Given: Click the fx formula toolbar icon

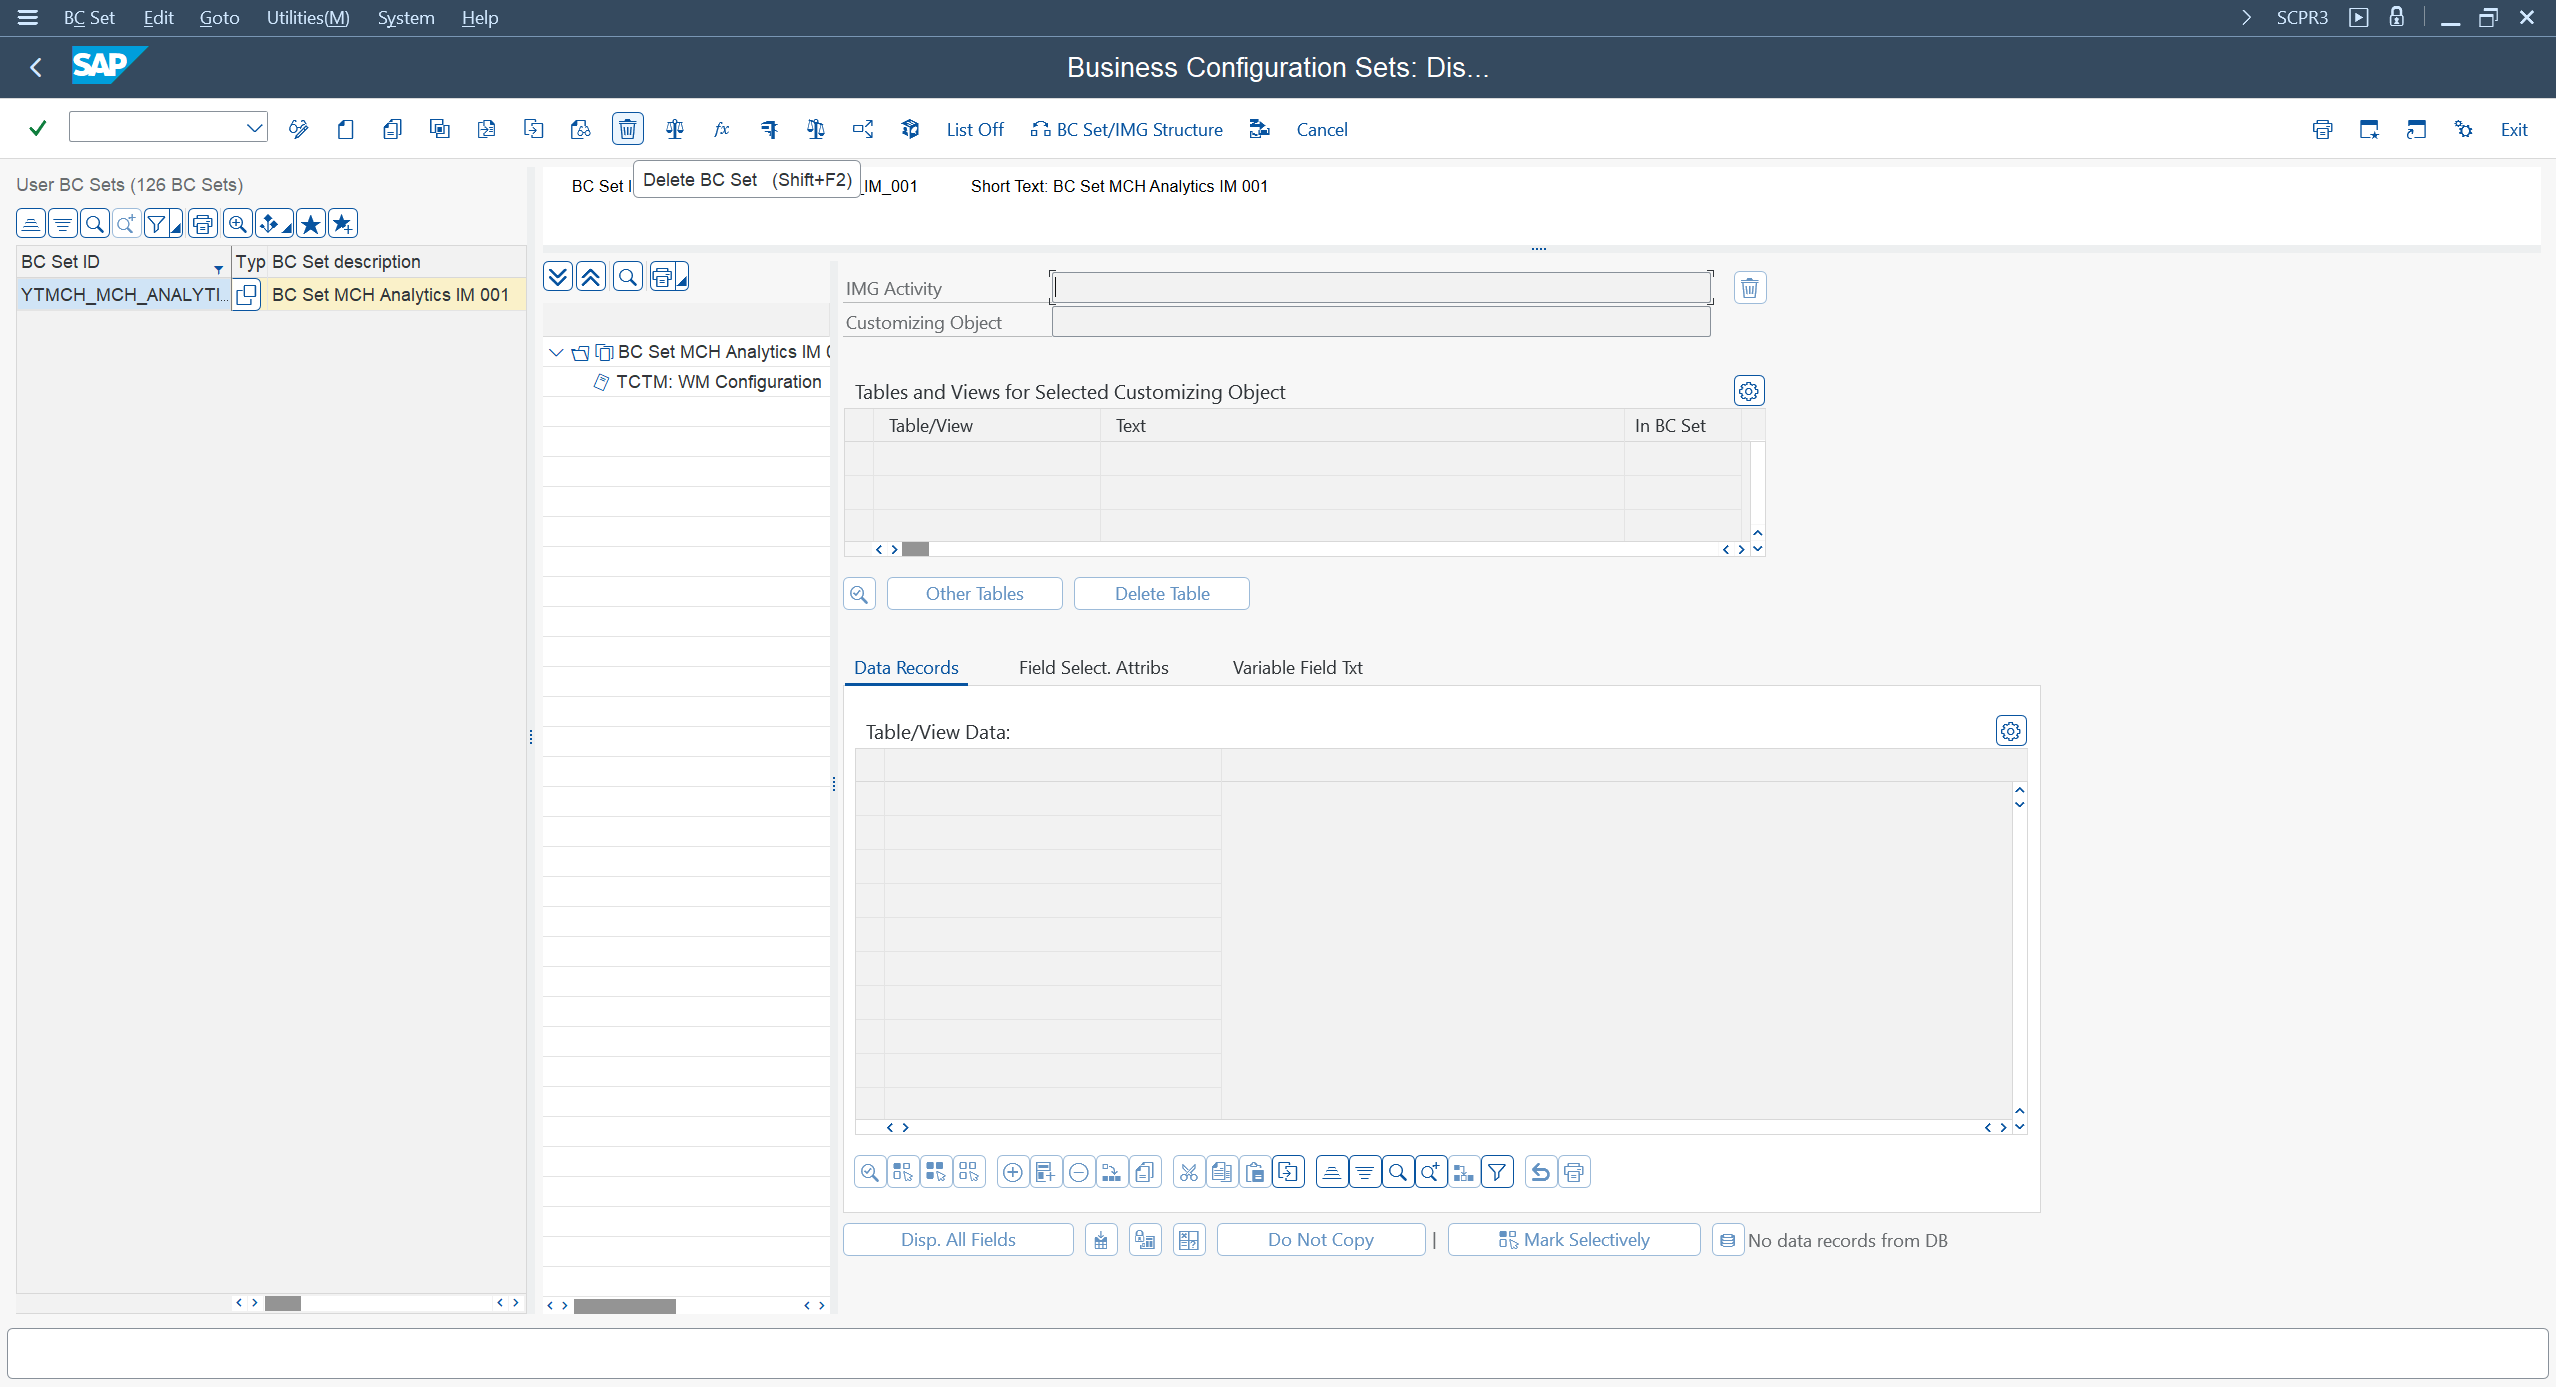Looking at the screenshot, I should coord(721,129).
